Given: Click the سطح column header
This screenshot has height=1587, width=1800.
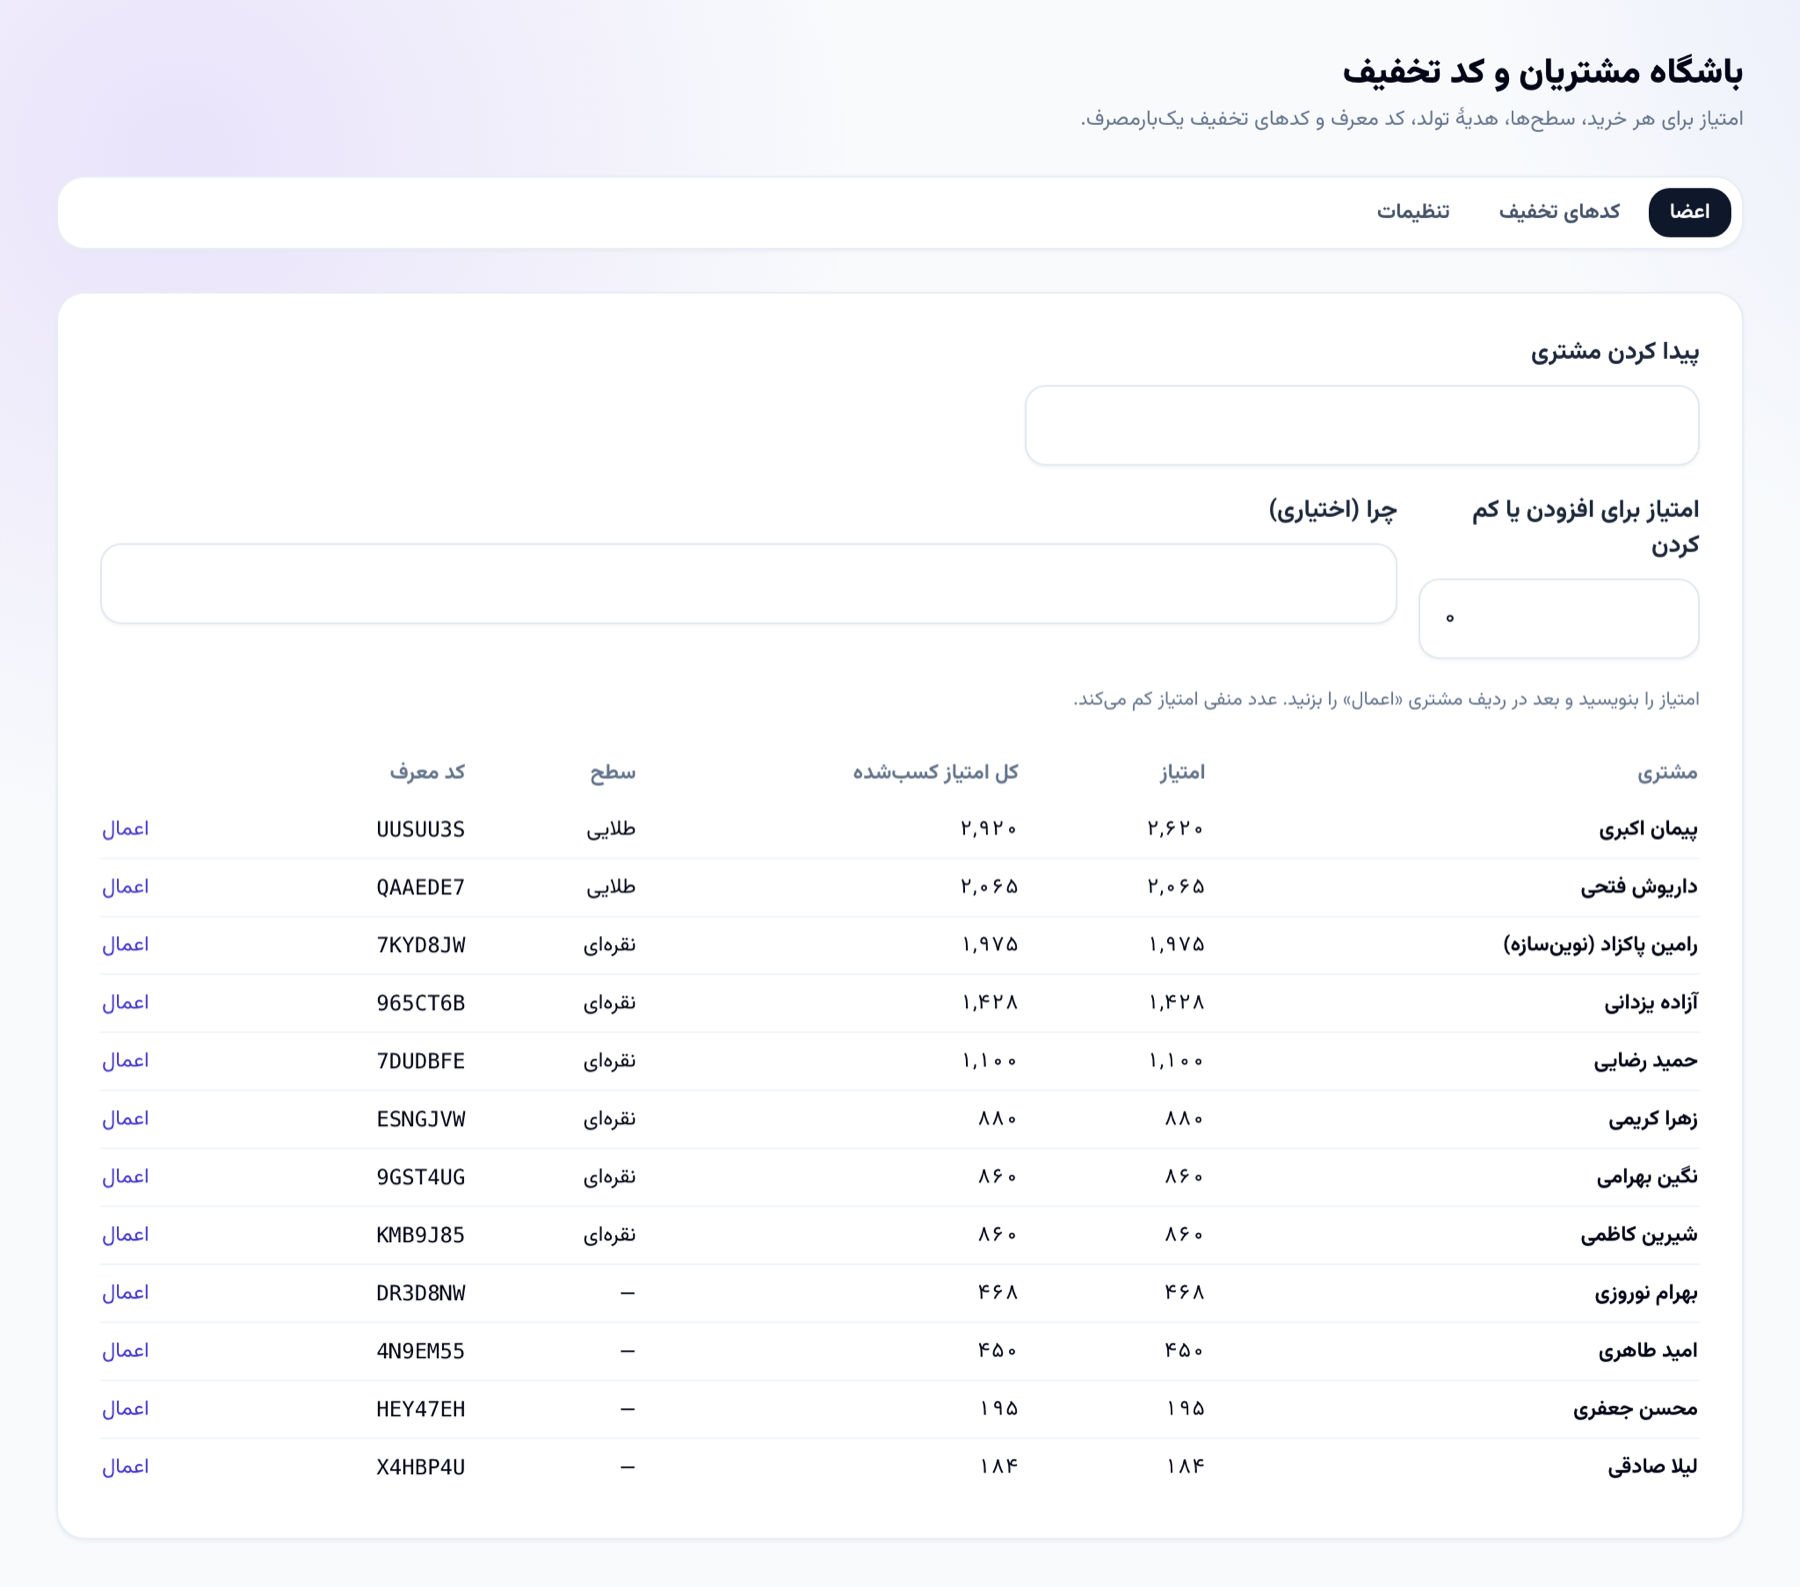Looking at the screenshot, I should pyautogui.click(x=612, y=772).
